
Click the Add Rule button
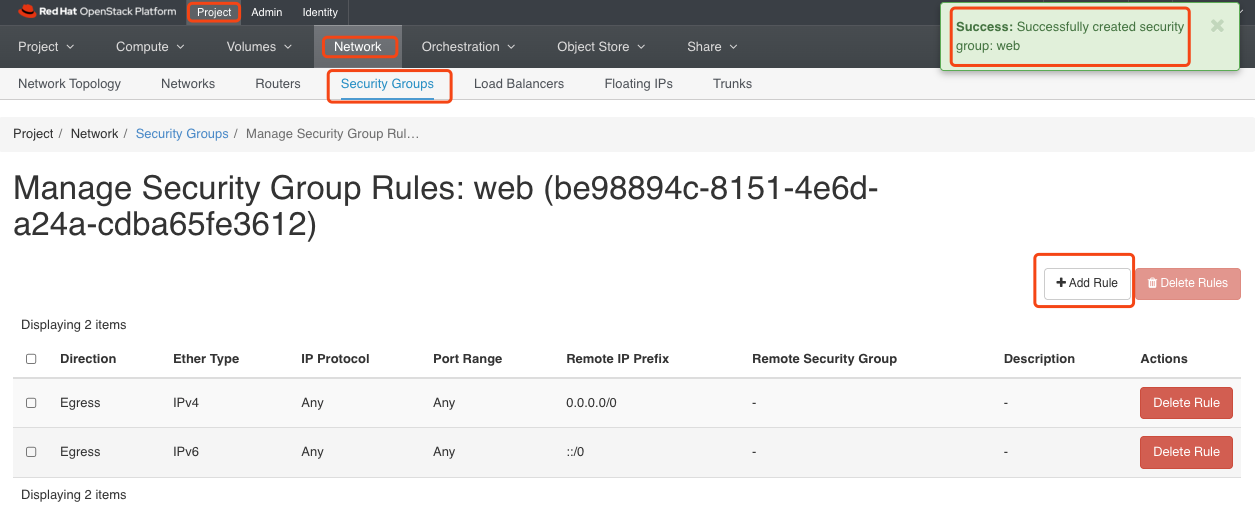[x=1087, y=283]
